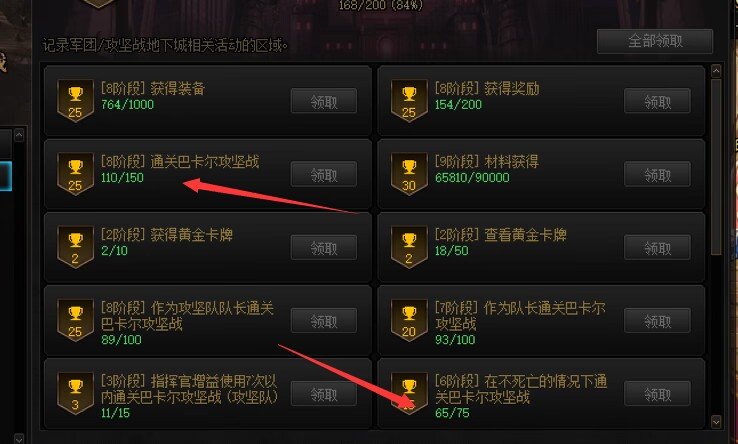
Task: Click the trophy badge for 获得奖励 achievement
Action: coord(409,101)
